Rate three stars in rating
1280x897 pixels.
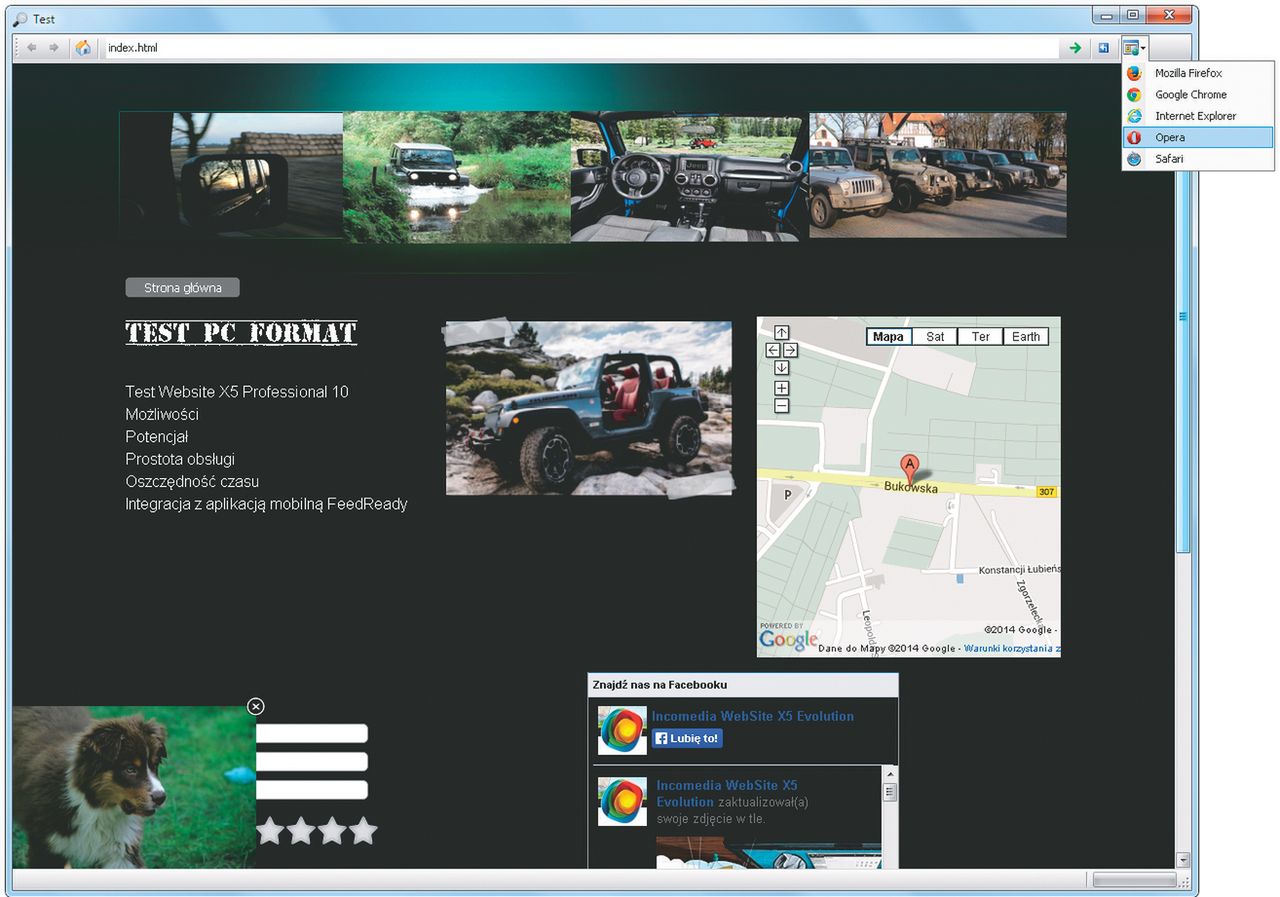(332, 830)
